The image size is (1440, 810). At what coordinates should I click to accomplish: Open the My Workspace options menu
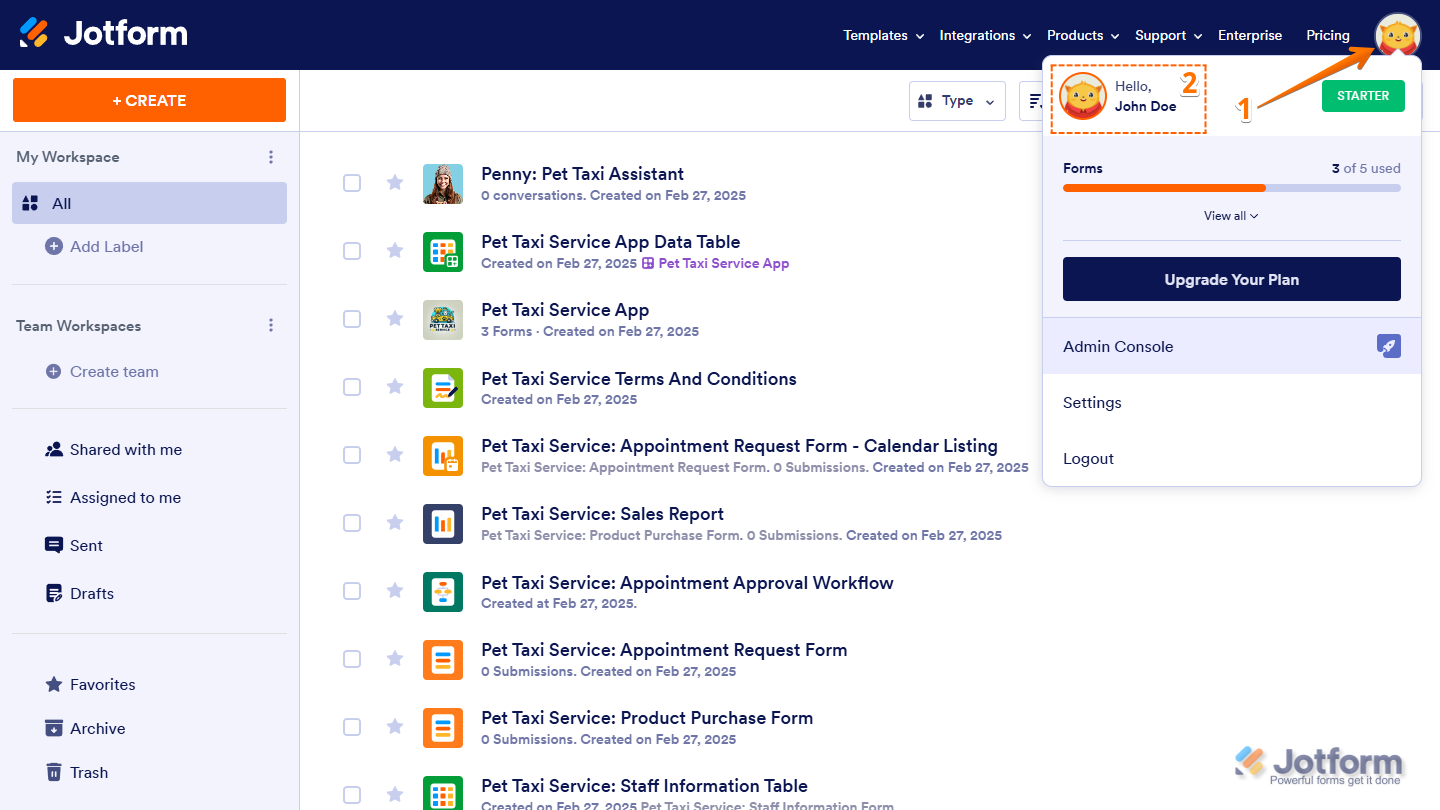click(x=270, y=157)
